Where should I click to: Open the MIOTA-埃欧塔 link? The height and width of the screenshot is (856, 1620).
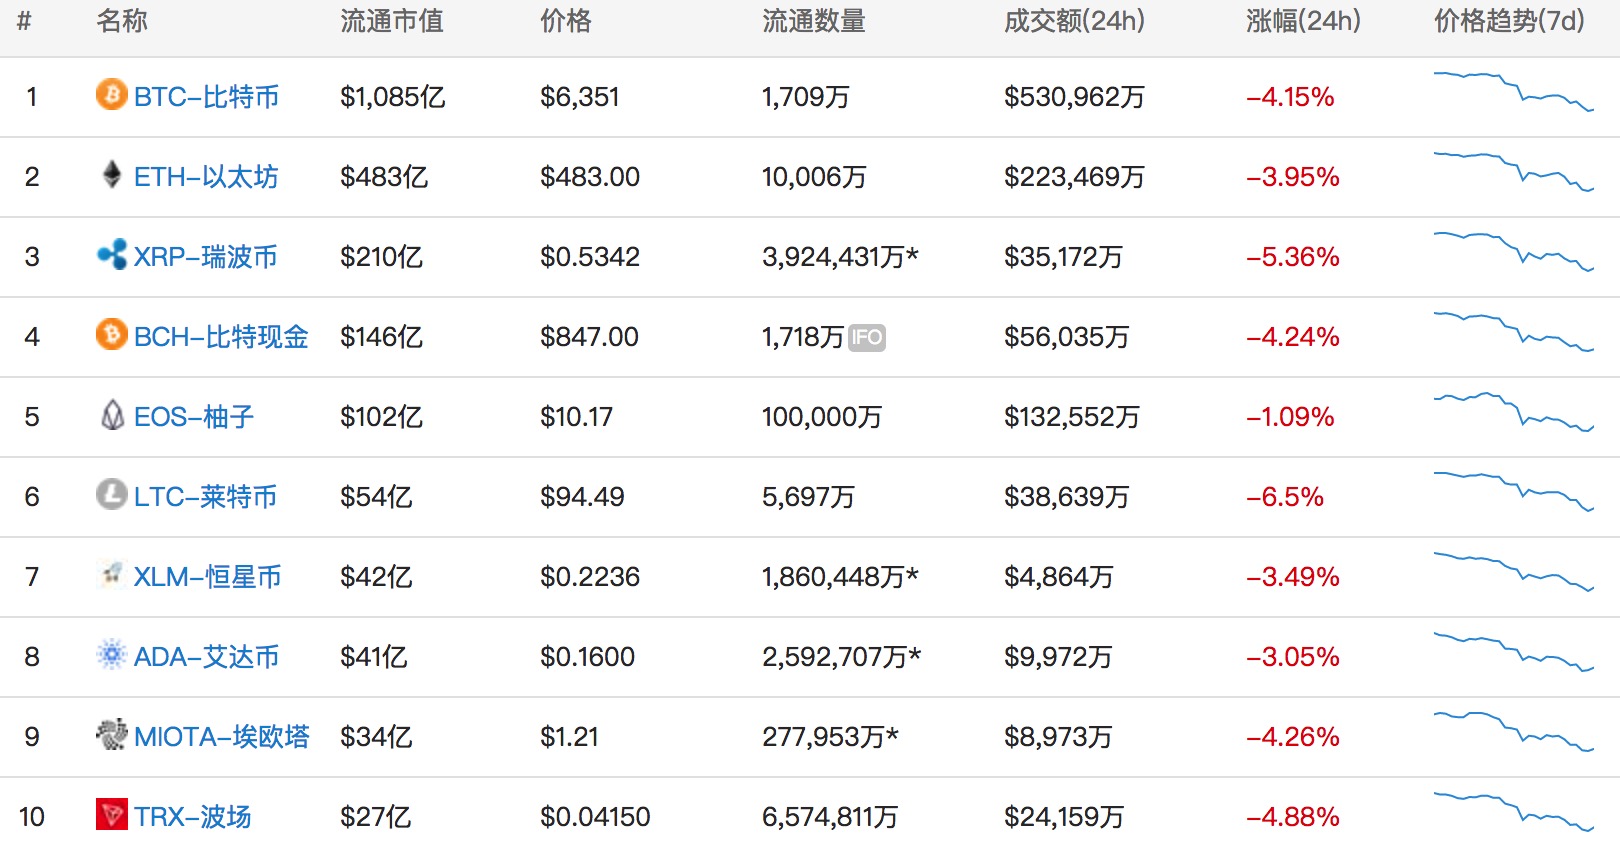tap(221, 737)
